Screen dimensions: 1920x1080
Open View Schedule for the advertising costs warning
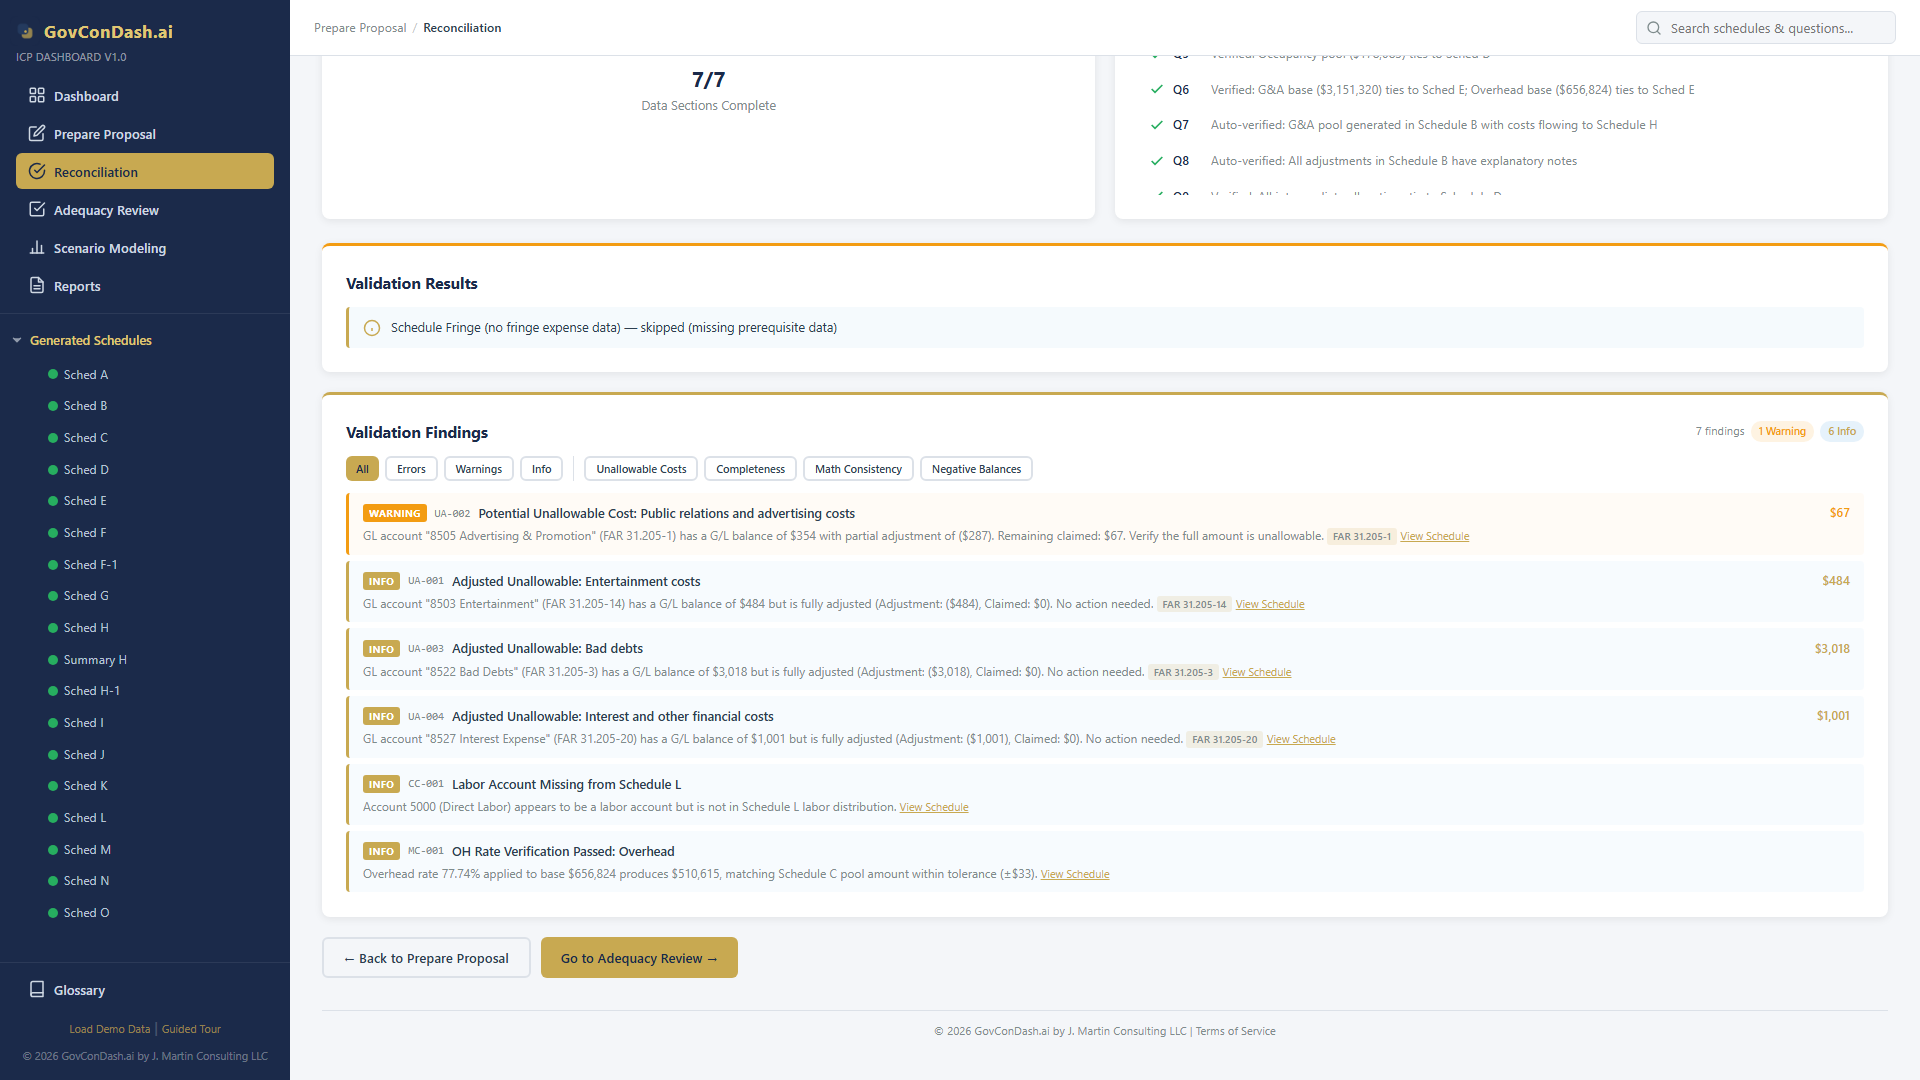click(1434, 535)
